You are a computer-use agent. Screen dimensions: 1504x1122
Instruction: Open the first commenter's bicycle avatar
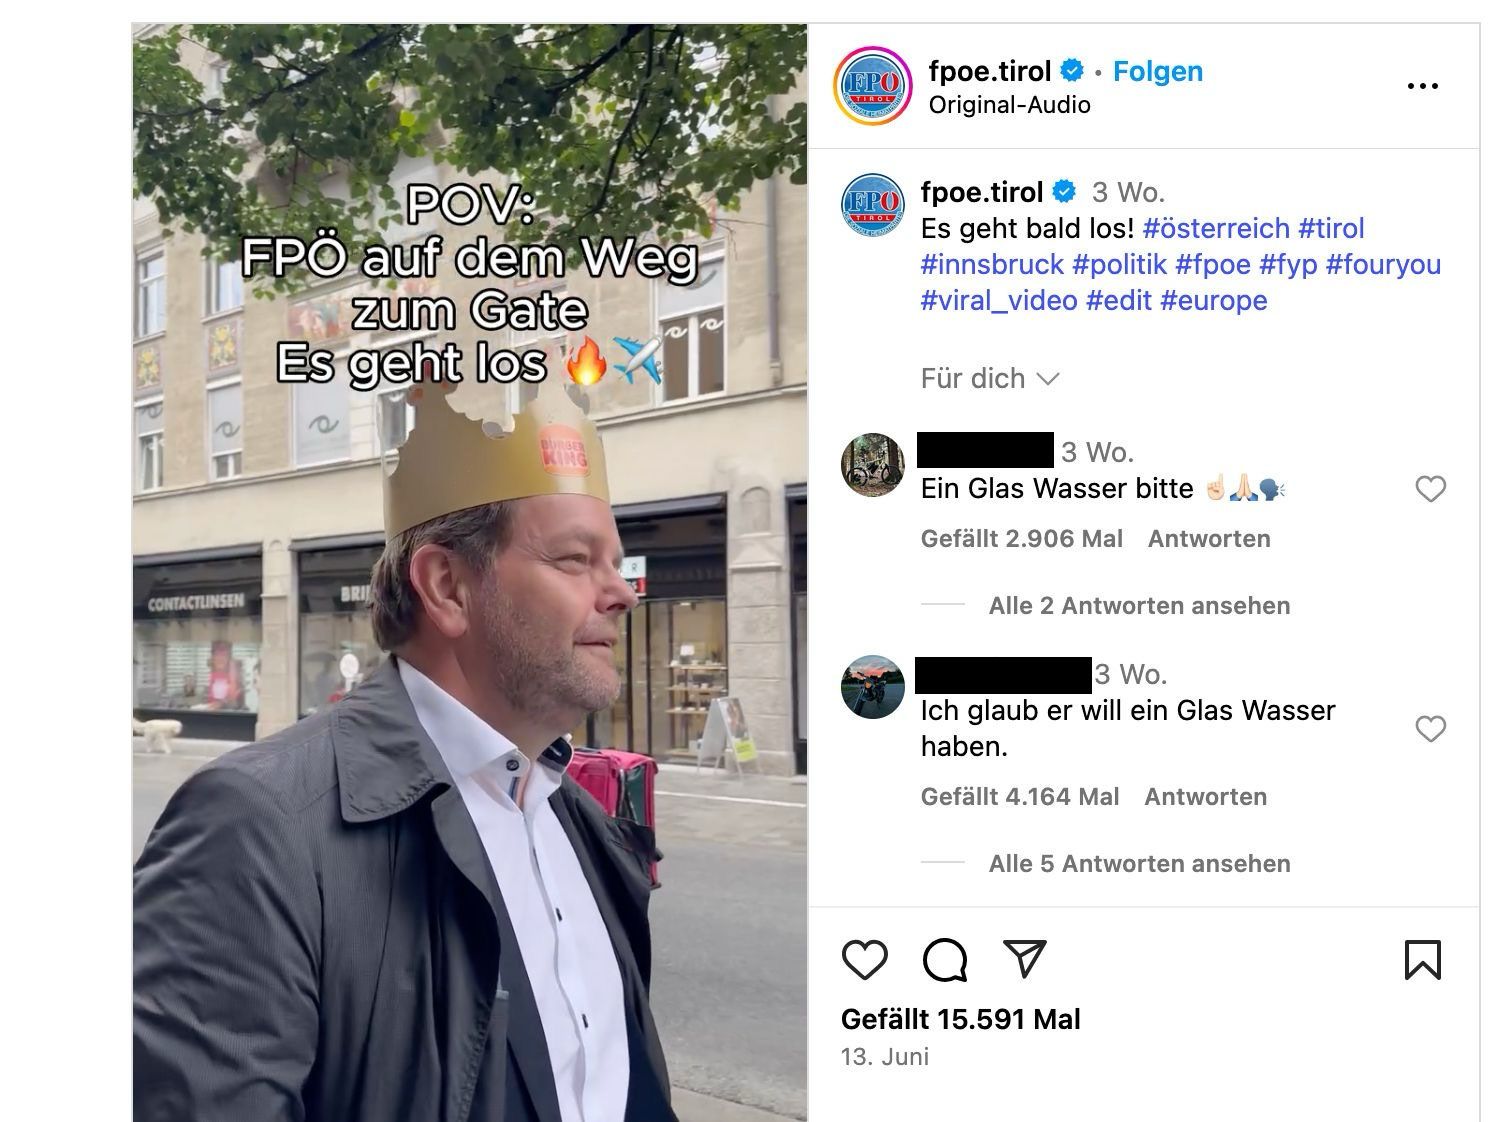point(873,465)
